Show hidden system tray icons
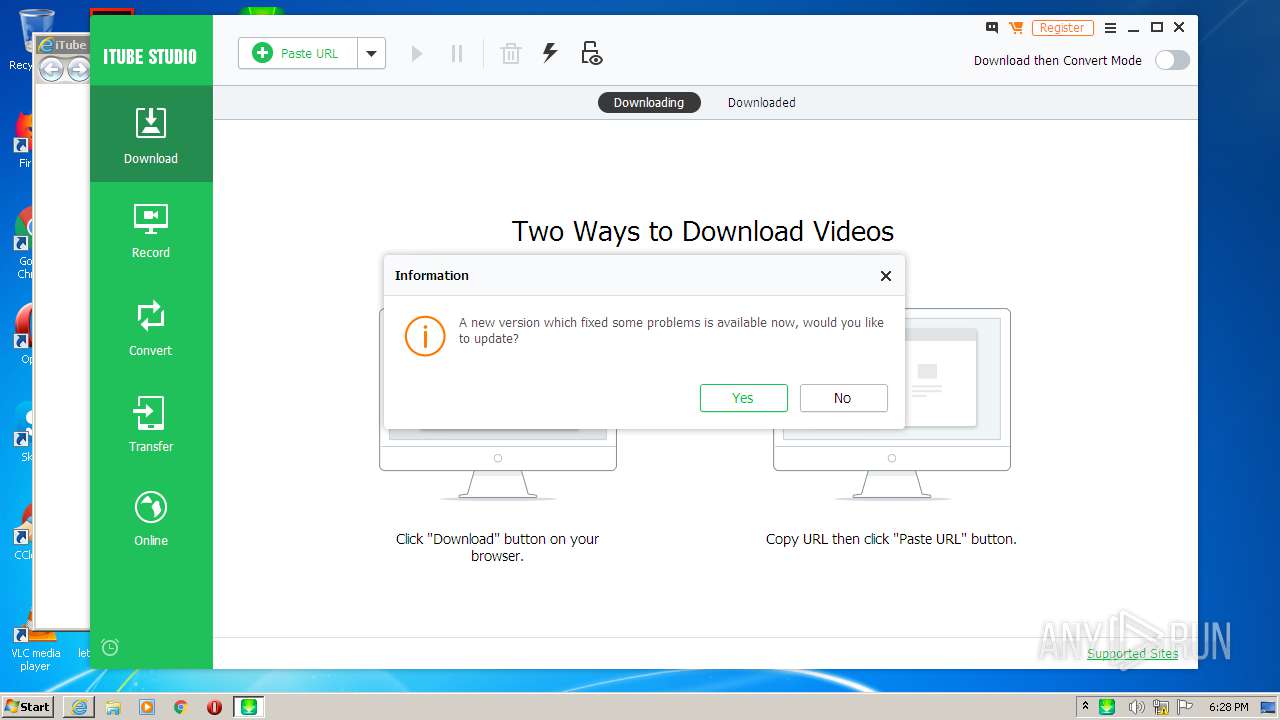The height and width of the screenshot is (720, 1280). point(1085,707)
